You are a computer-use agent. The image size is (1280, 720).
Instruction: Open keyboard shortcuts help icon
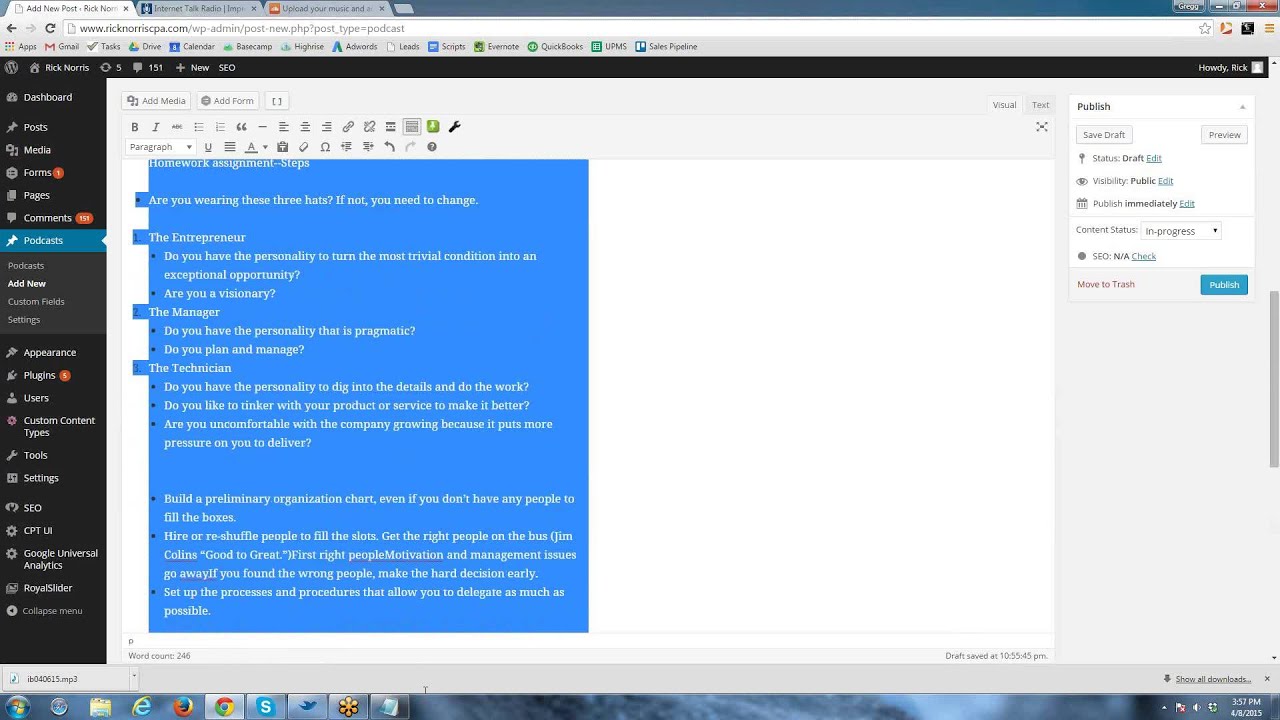pos(432,147)
